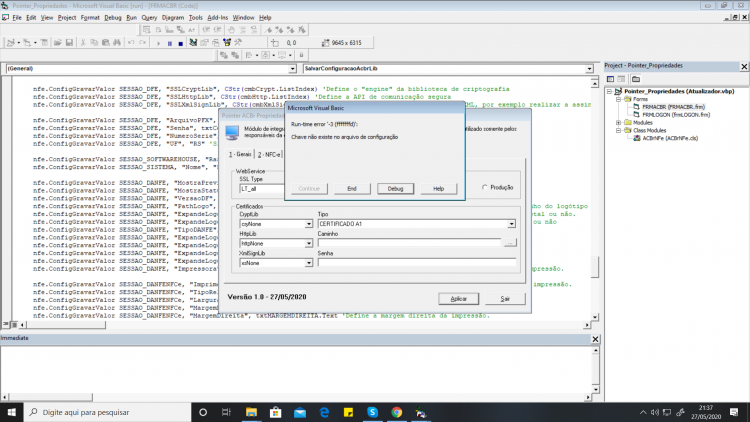Click the End stop square icon
Viewport: 750px width, 422px height.
(181, 43)
